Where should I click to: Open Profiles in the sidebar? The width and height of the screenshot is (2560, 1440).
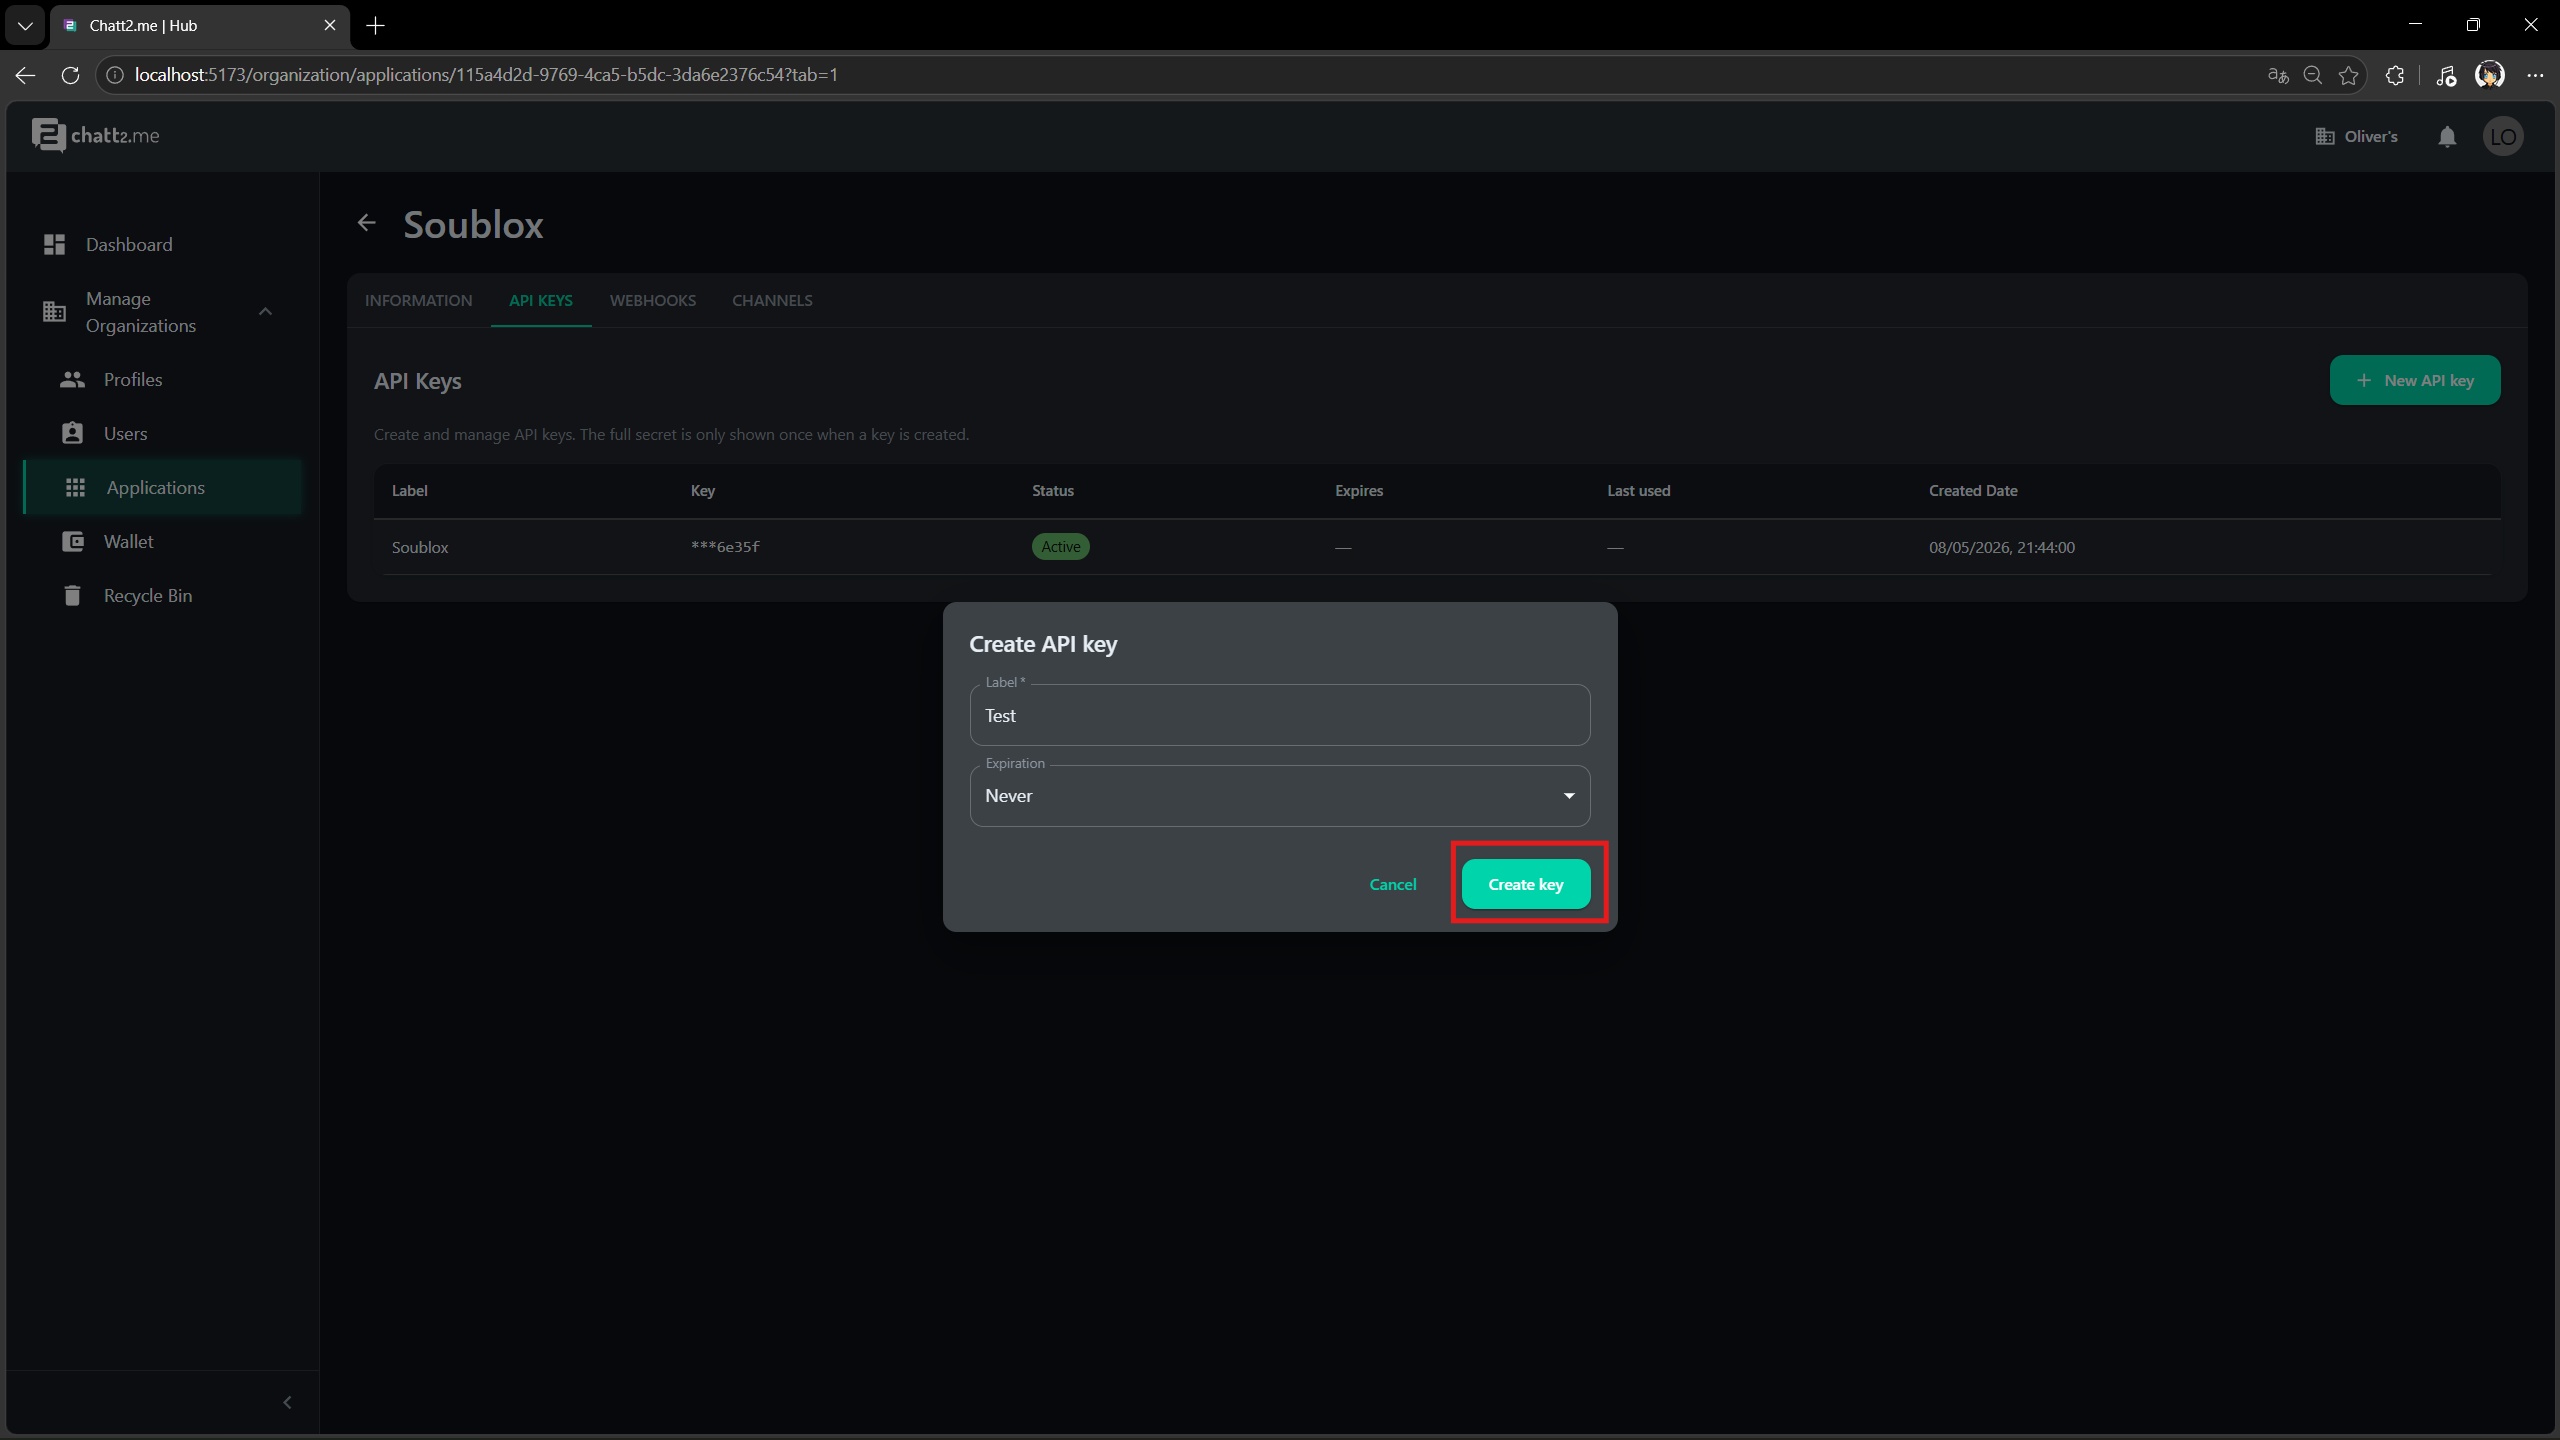pyautogui.click(x=163, y=380)
